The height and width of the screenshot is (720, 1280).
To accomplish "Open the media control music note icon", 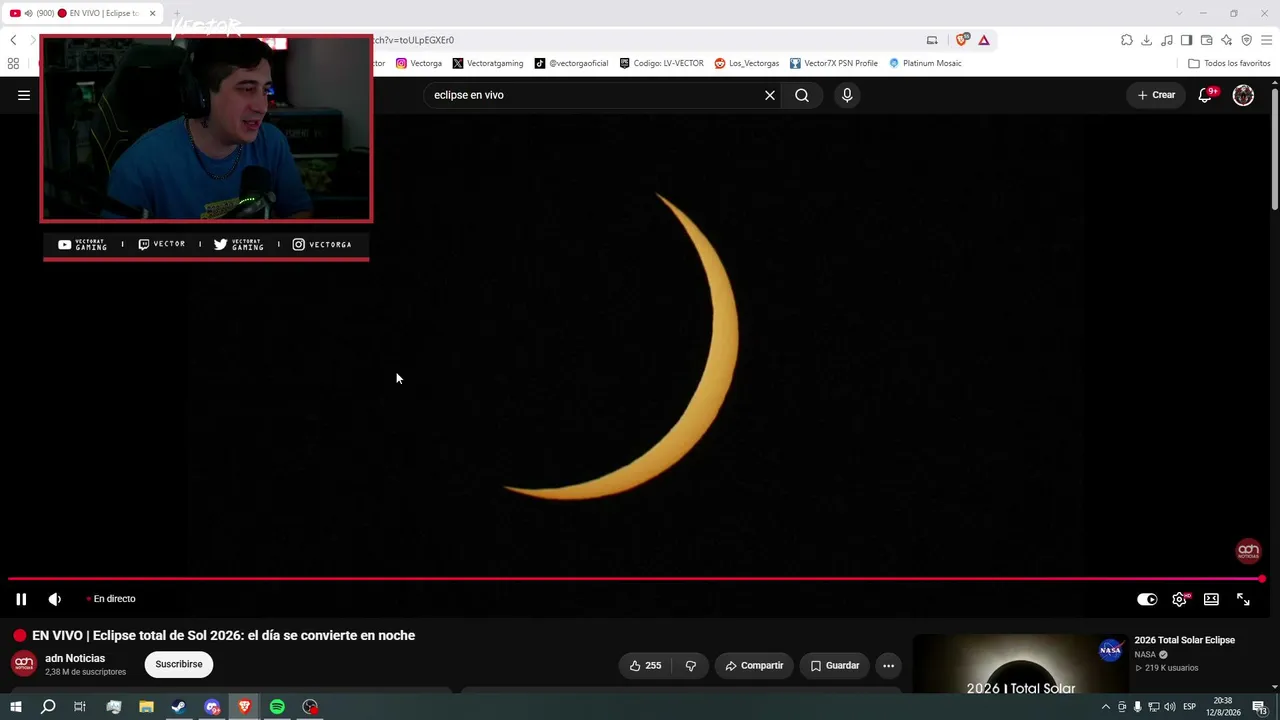I will 1167,40.
